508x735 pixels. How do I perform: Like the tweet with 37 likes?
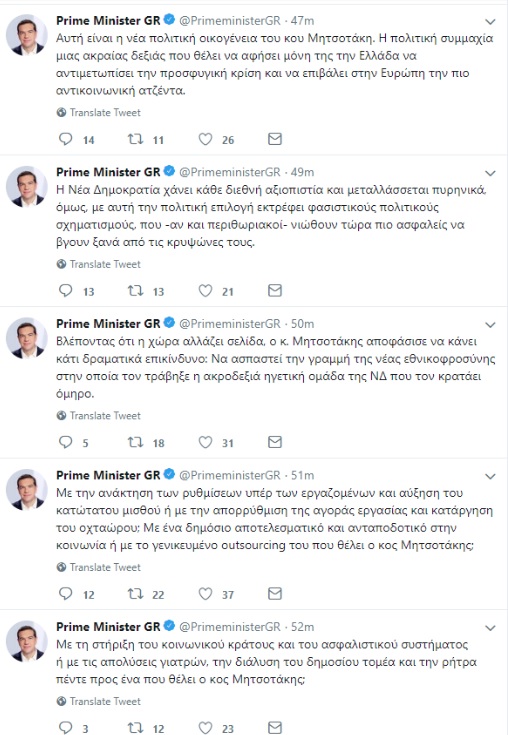point(205,594)
